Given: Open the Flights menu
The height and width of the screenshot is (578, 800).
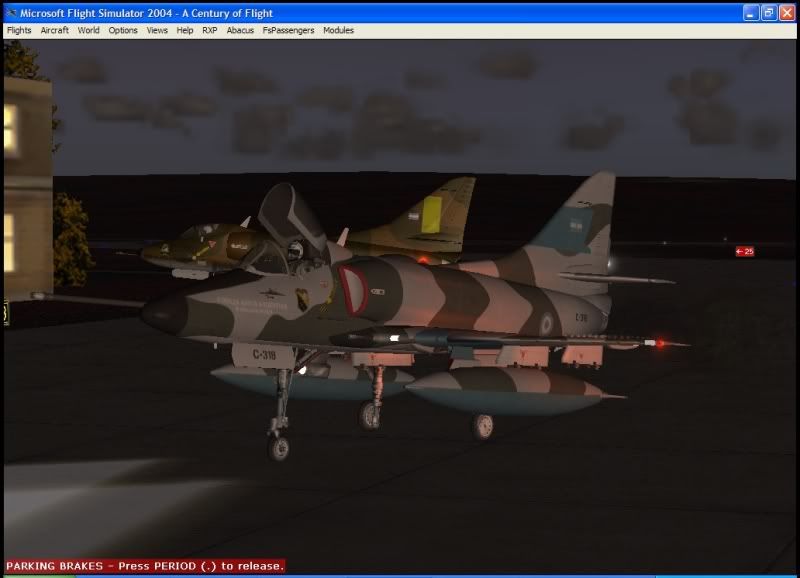Looking at the screenshot, I should pyautogui.click(x=19, y=31).
